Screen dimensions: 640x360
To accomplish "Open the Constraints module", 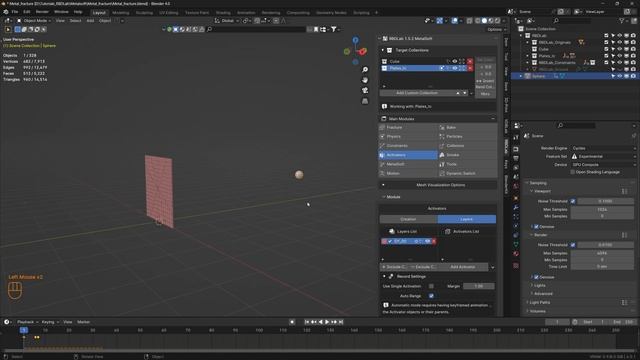I will click(x=408, y=146).
